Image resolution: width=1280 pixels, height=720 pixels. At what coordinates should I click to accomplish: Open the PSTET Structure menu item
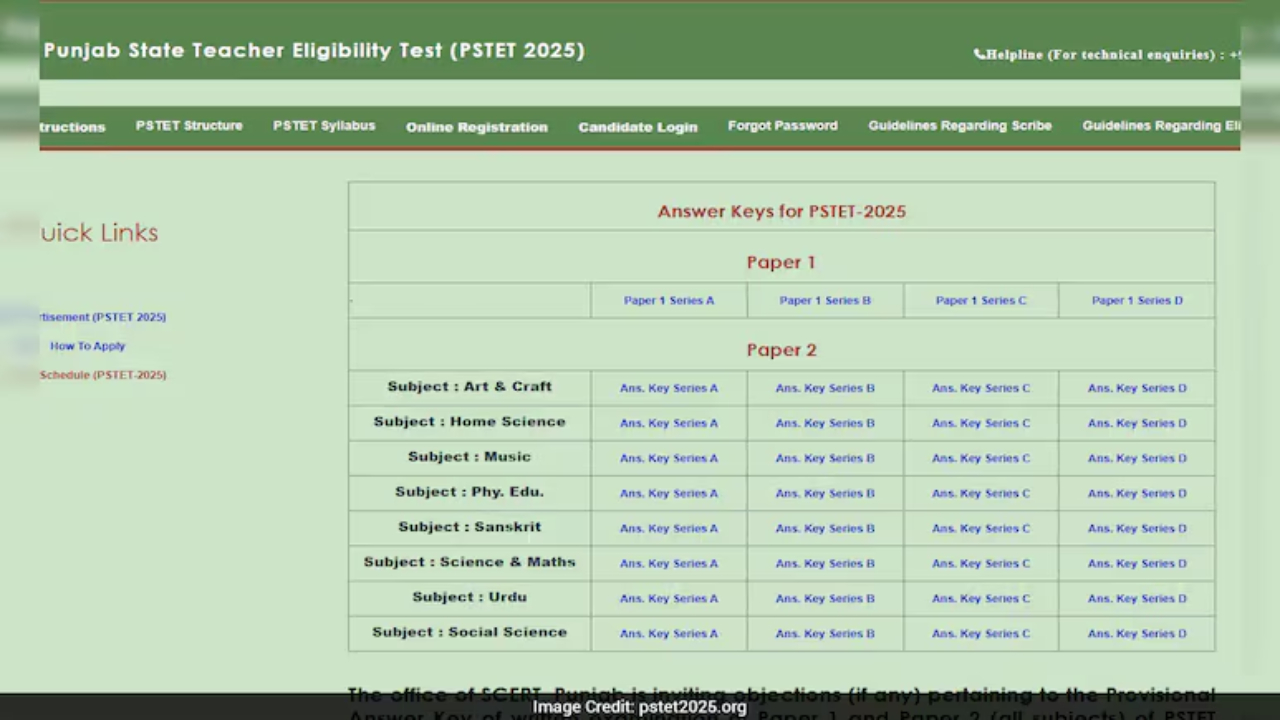pyautogui.click(x=189, y=126)
